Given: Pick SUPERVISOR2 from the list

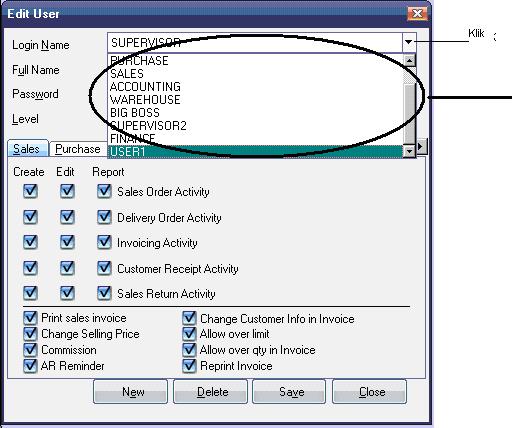Looking at the screenshot, I should pyautogui.click(x=255, y=126).
